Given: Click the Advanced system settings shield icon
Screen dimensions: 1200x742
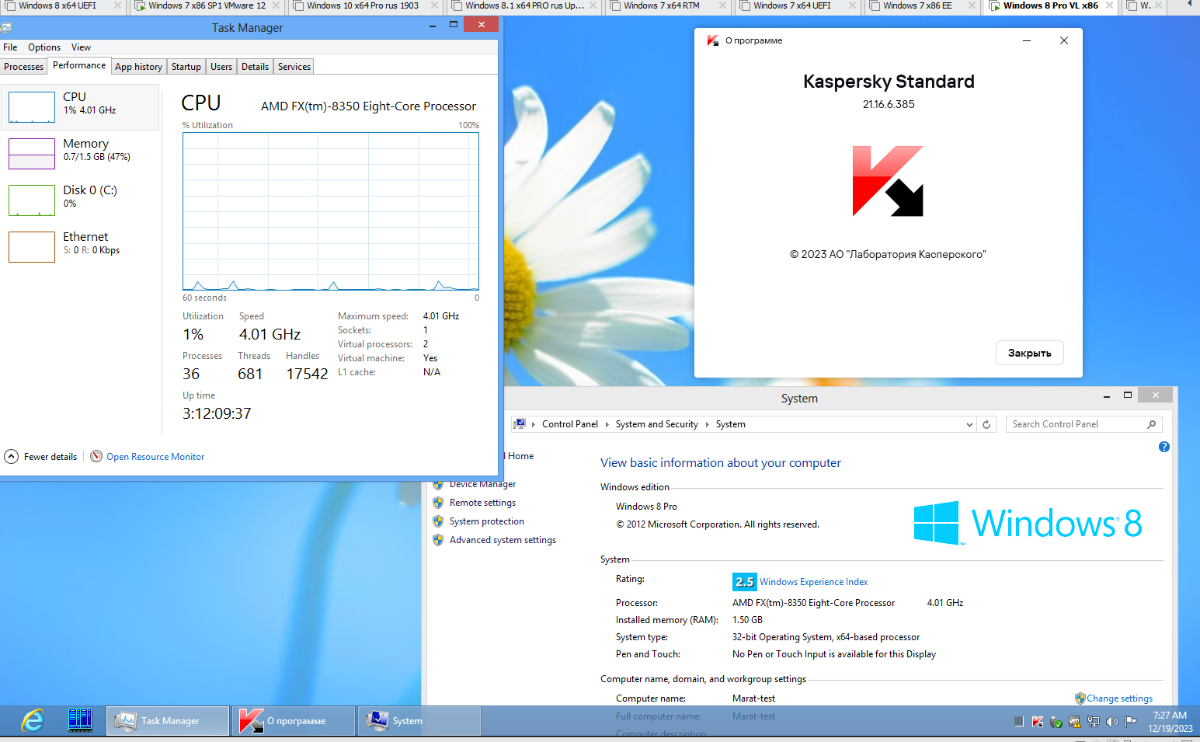Looking at the screenshot, I should pyautogui.click(x=438, y=540).
